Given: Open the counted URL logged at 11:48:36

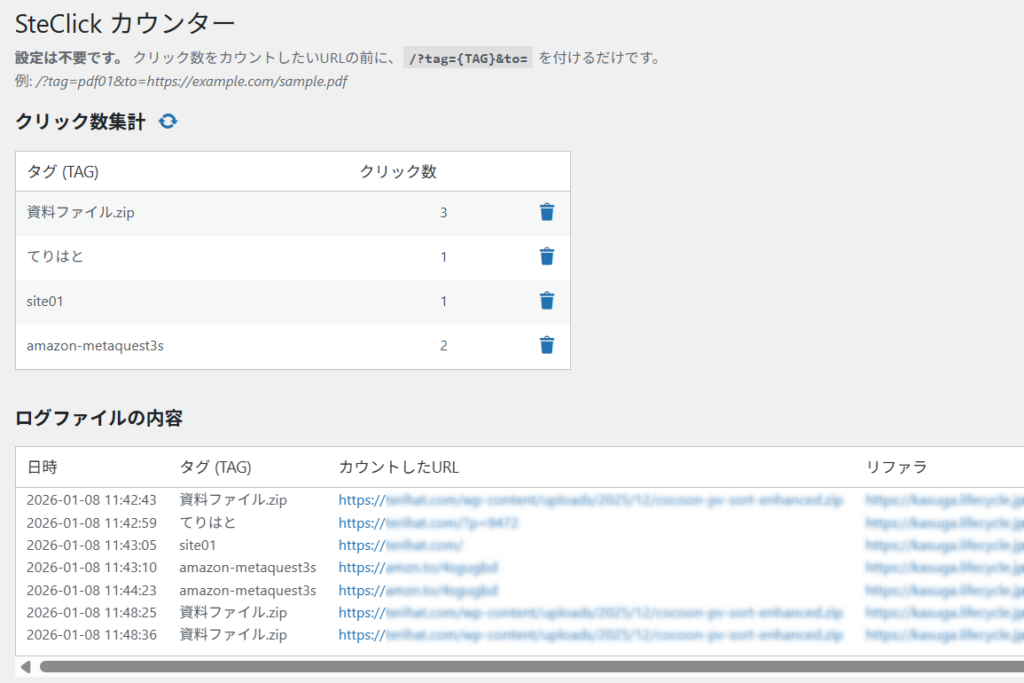Looking at the screenshot, I should [x=590, y=635].
